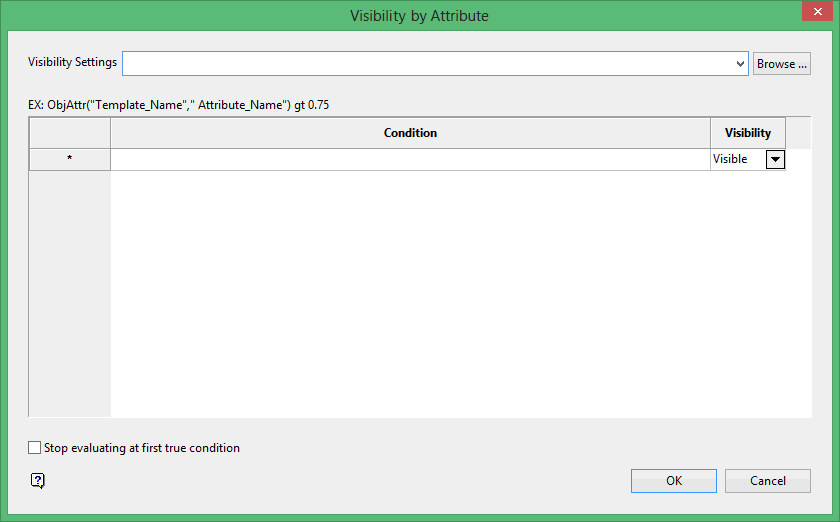Click the "Visibility Settings" label text
This screenshot has width=840, height=522.
(72, 62)
